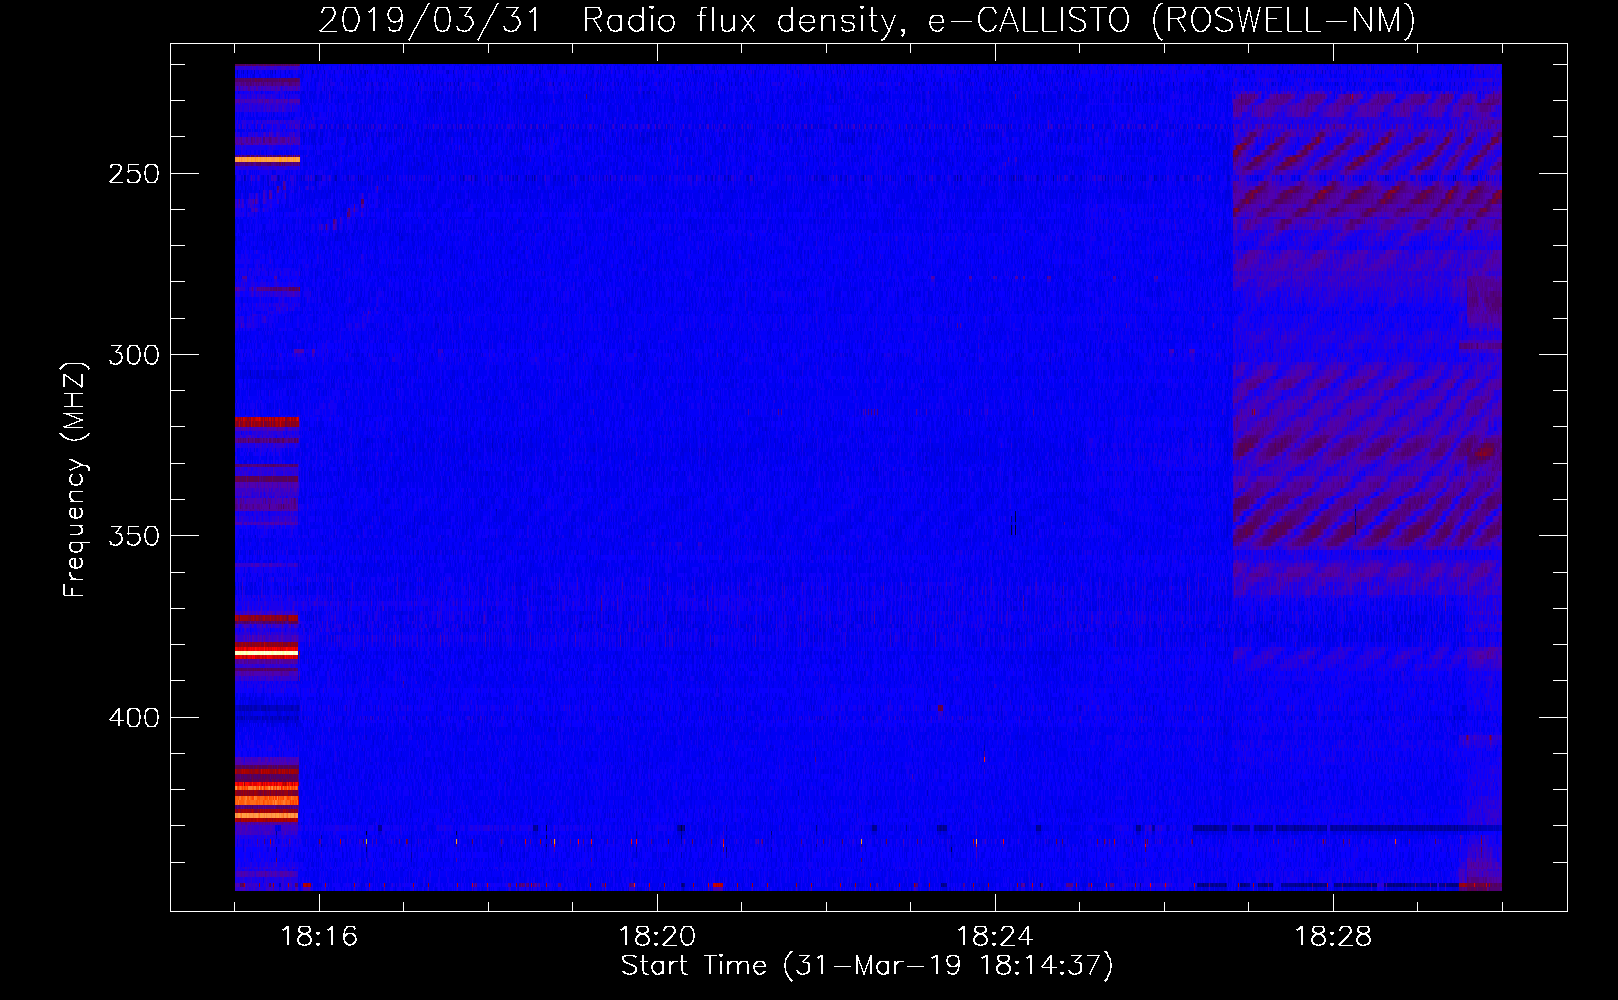1618x1000 pixels.
Task: Click the '18:28' time tick label
Action: 1333,937
